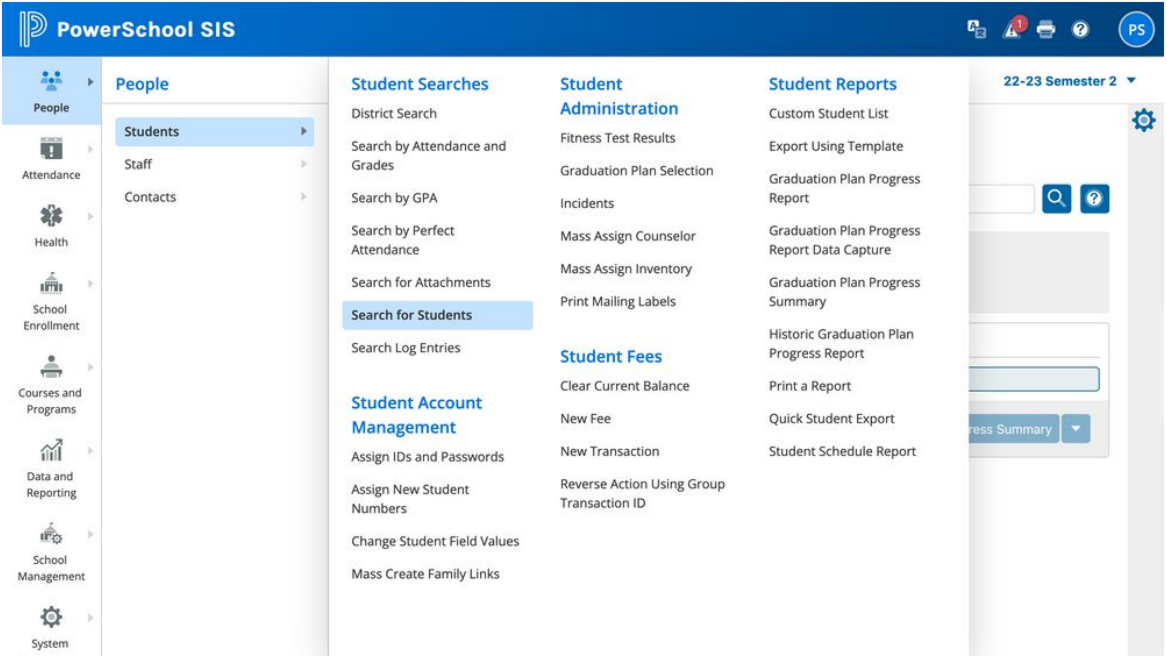
Task: Open the Quick Student Export link
Action: [831, 419]
